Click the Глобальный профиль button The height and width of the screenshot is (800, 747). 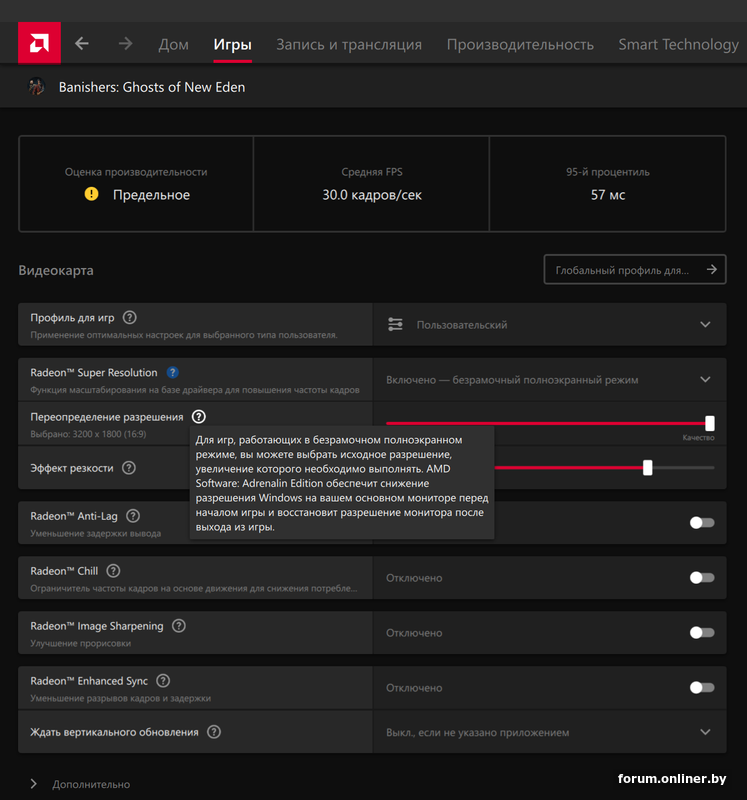click(x=634, y=270)
